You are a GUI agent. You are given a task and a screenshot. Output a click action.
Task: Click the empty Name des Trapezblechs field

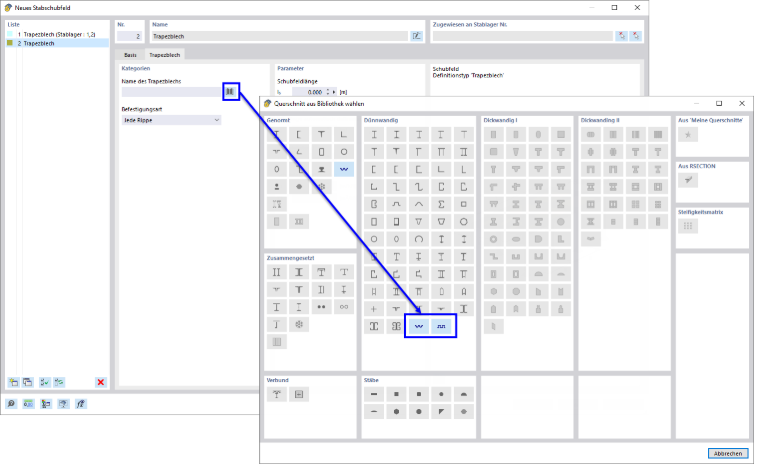click(171, 92)
